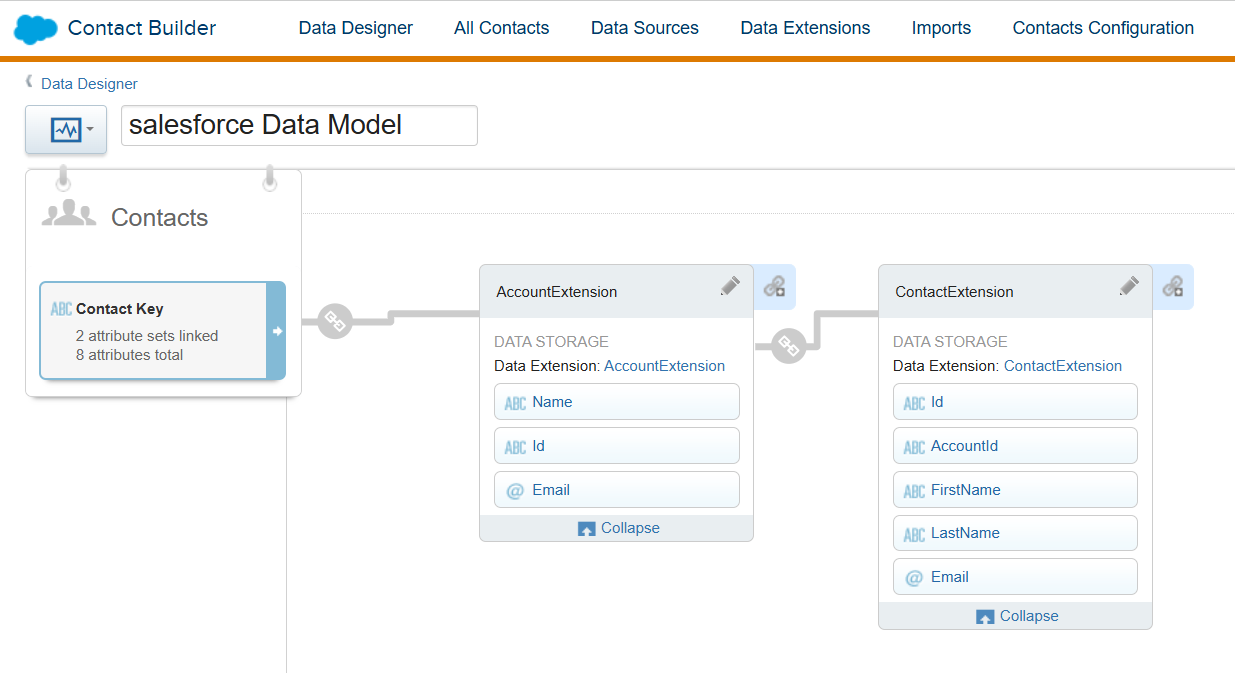1235x673 pixels.
Task: Expand the Contact Key arrow
Action: click(x=276, y=331)
